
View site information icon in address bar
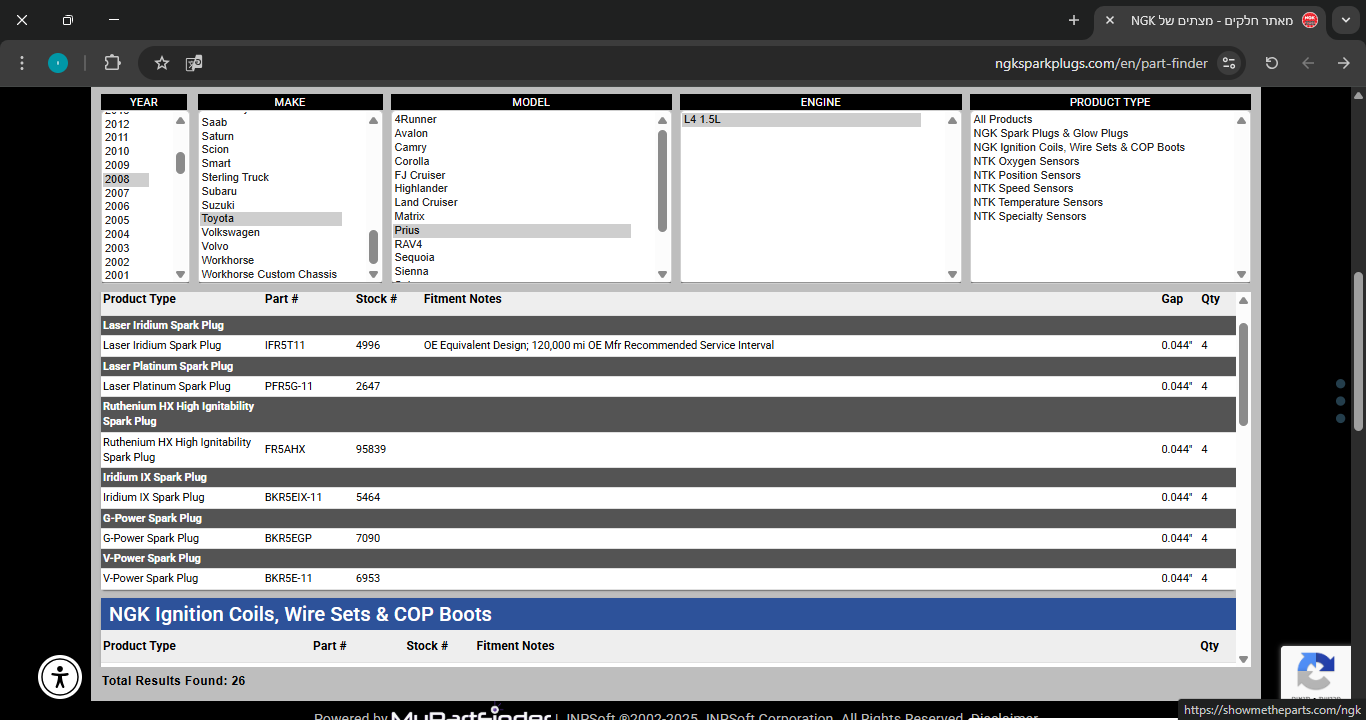pos(1230,63)
